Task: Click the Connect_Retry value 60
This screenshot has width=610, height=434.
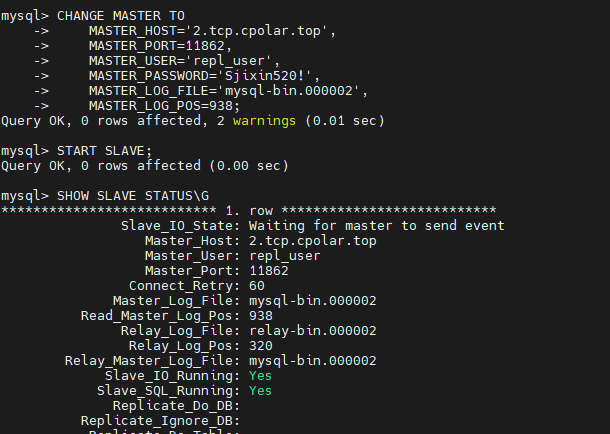Action: click(x=256, y=285)
